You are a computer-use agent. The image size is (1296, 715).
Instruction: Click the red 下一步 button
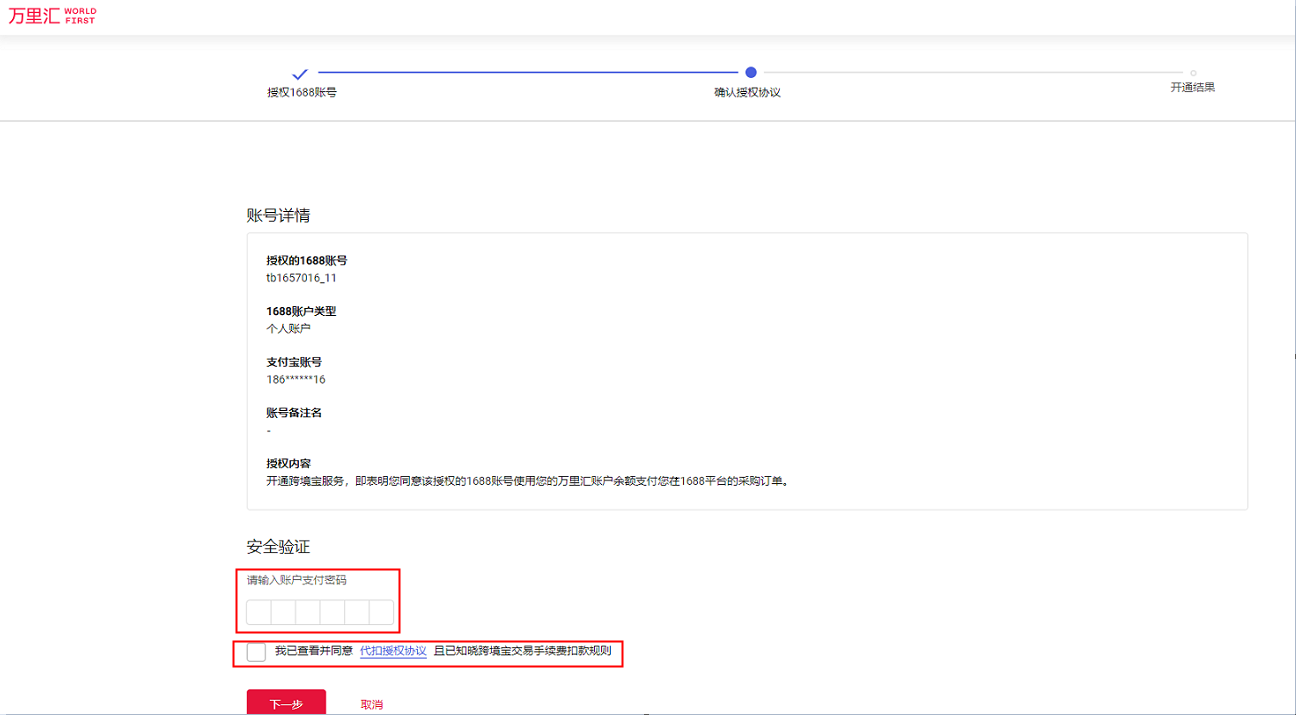point(285,701)
